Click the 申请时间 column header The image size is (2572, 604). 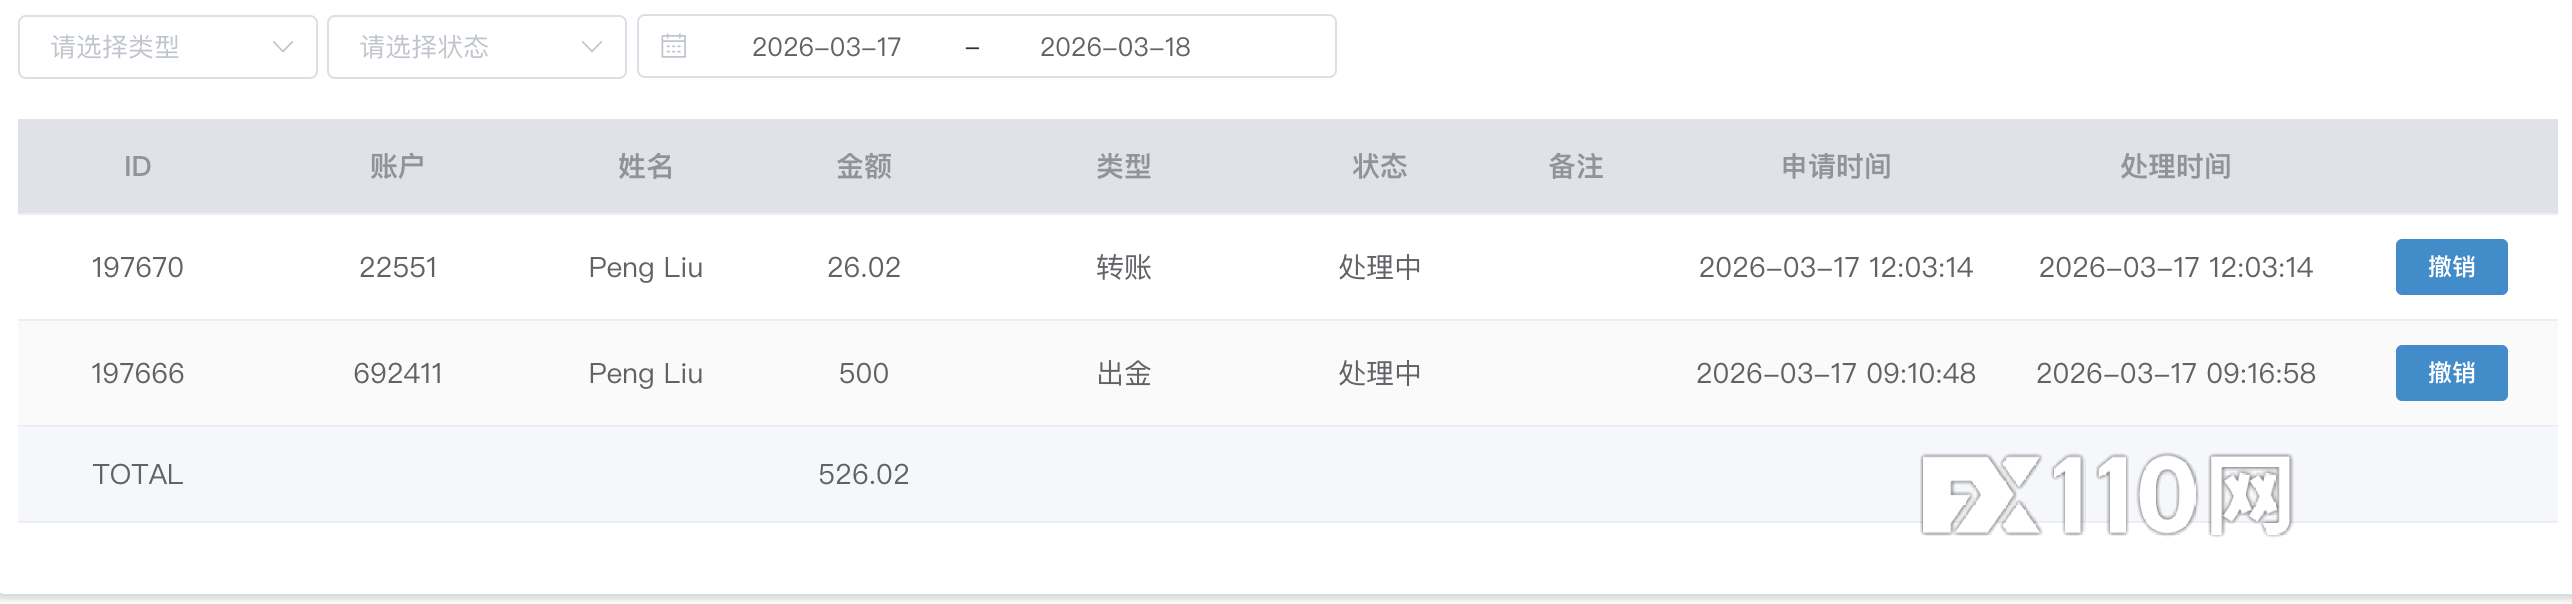point(1836,166)
